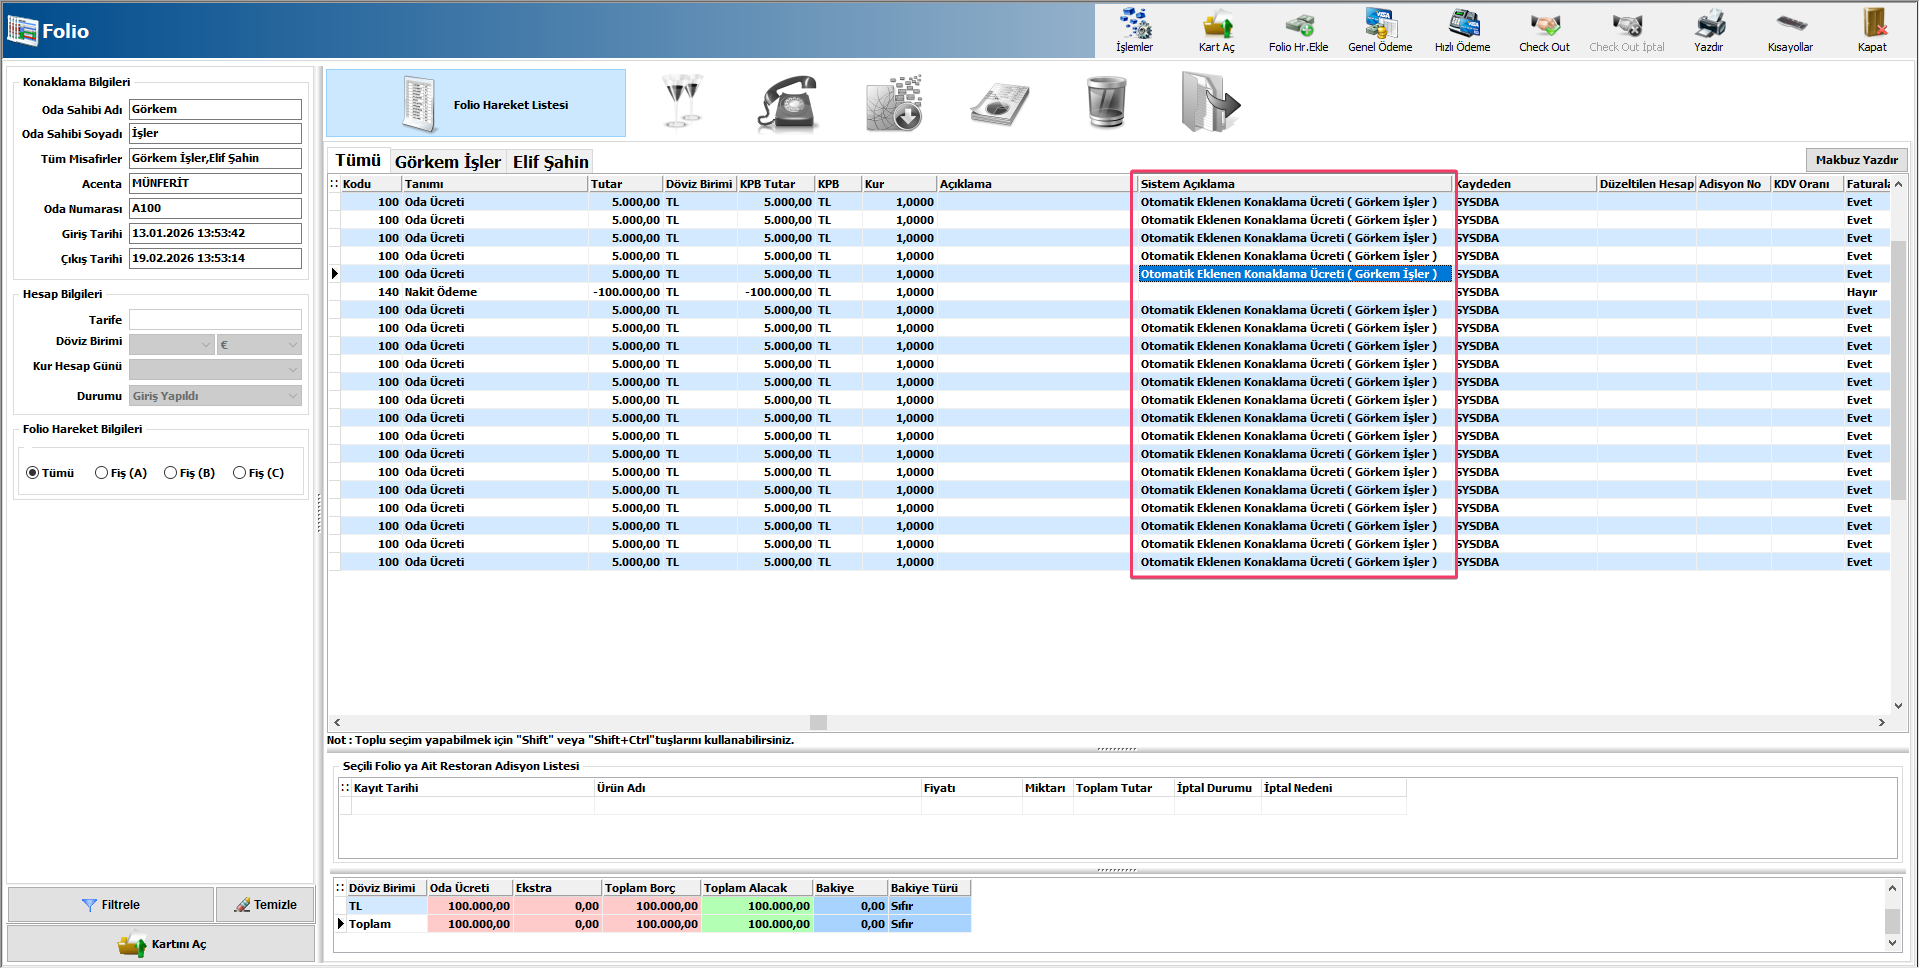This screenshot has width=1920, height=969.
Task: Open the telephone records icon
Action: pos(788,103)
